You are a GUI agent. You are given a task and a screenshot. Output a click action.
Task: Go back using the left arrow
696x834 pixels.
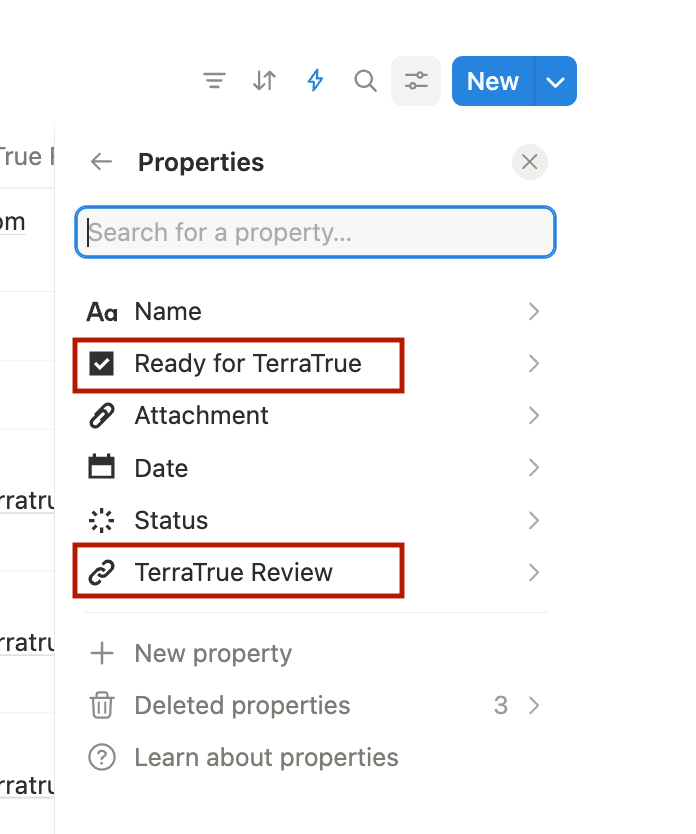click(x=102, y=162)
